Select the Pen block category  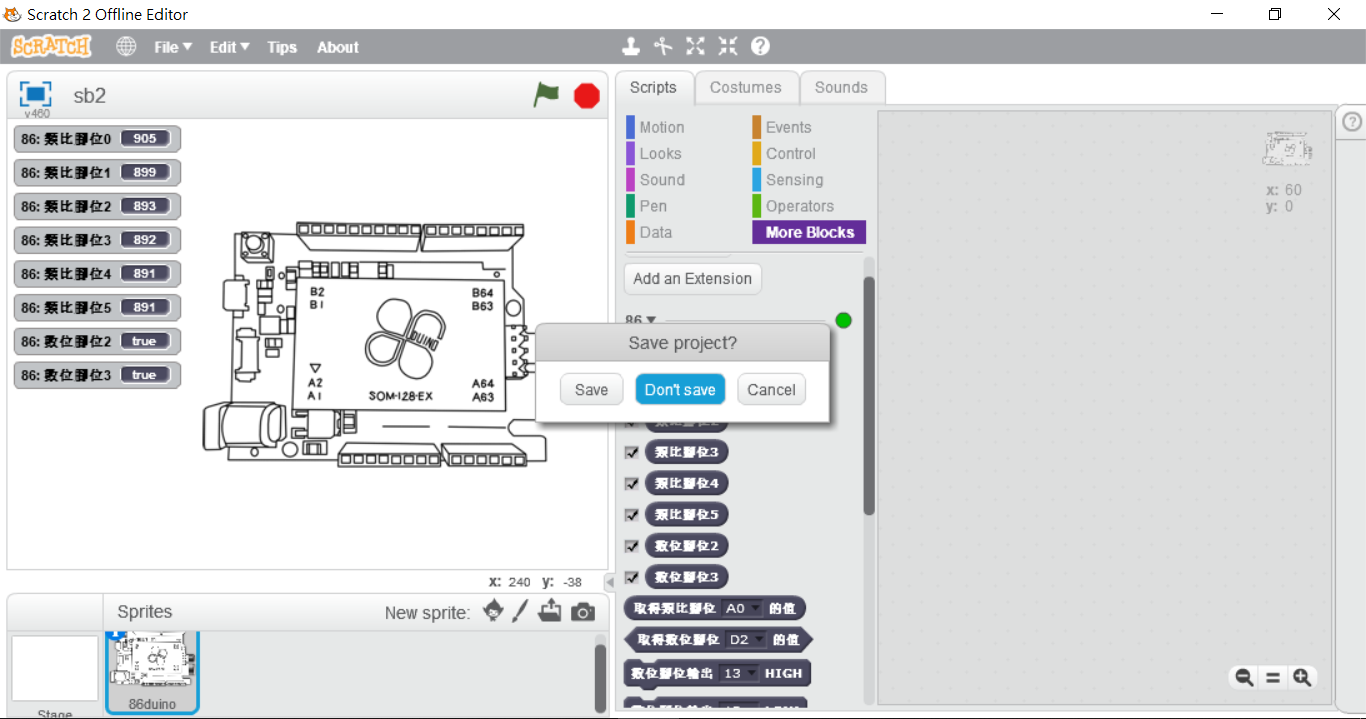tap(653, 206)
